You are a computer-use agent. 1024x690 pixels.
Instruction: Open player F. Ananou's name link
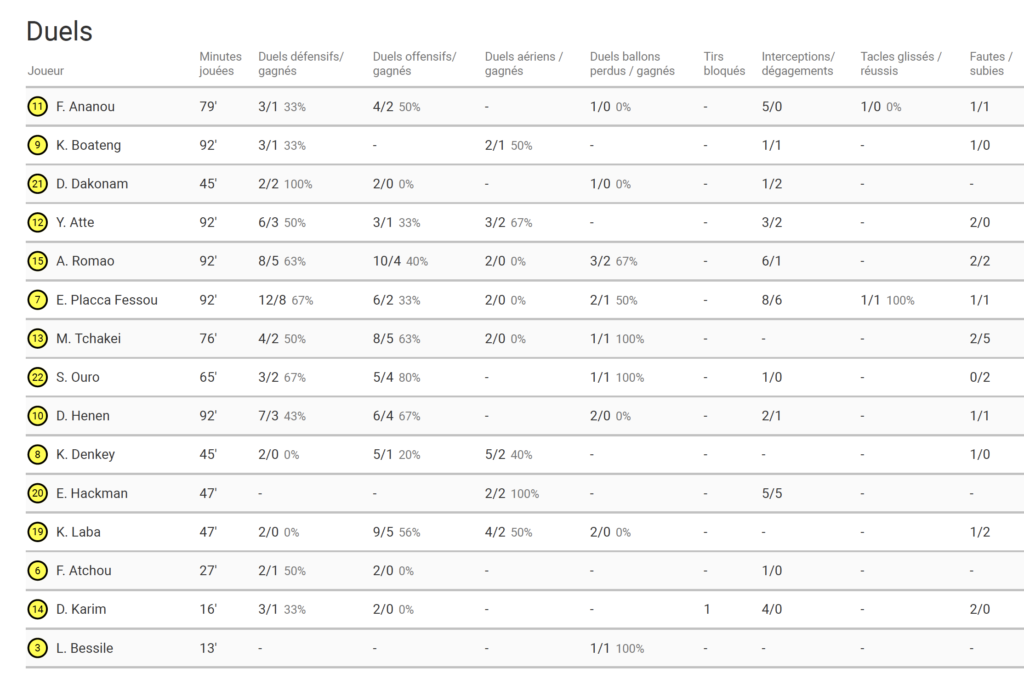[85, 107]
